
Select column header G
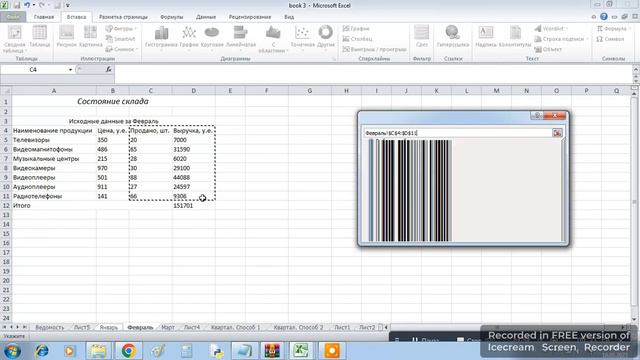(310, 91)
